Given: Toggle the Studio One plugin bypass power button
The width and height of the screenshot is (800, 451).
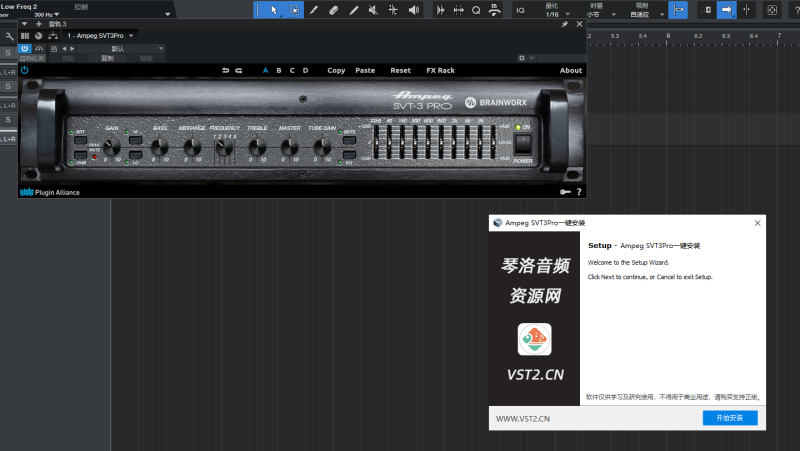Looking at the screenshot, I should (24, 48).
